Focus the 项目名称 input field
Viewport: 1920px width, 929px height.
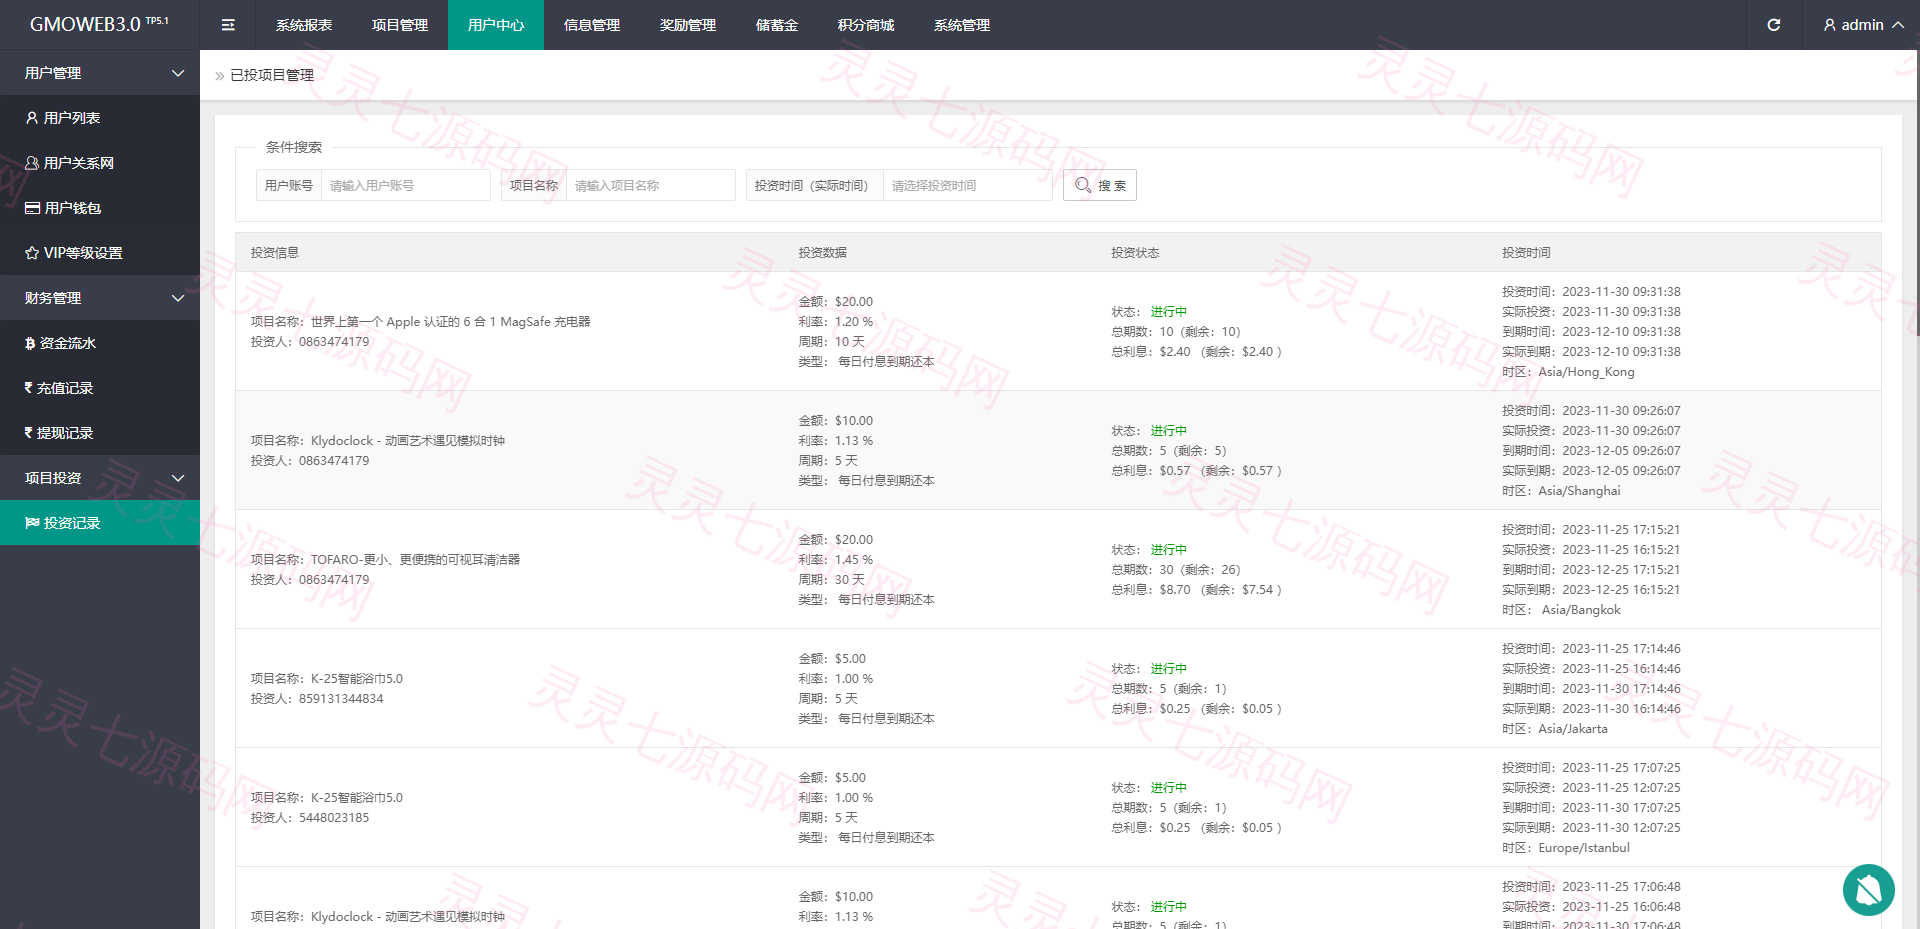(x=650, y=185)
